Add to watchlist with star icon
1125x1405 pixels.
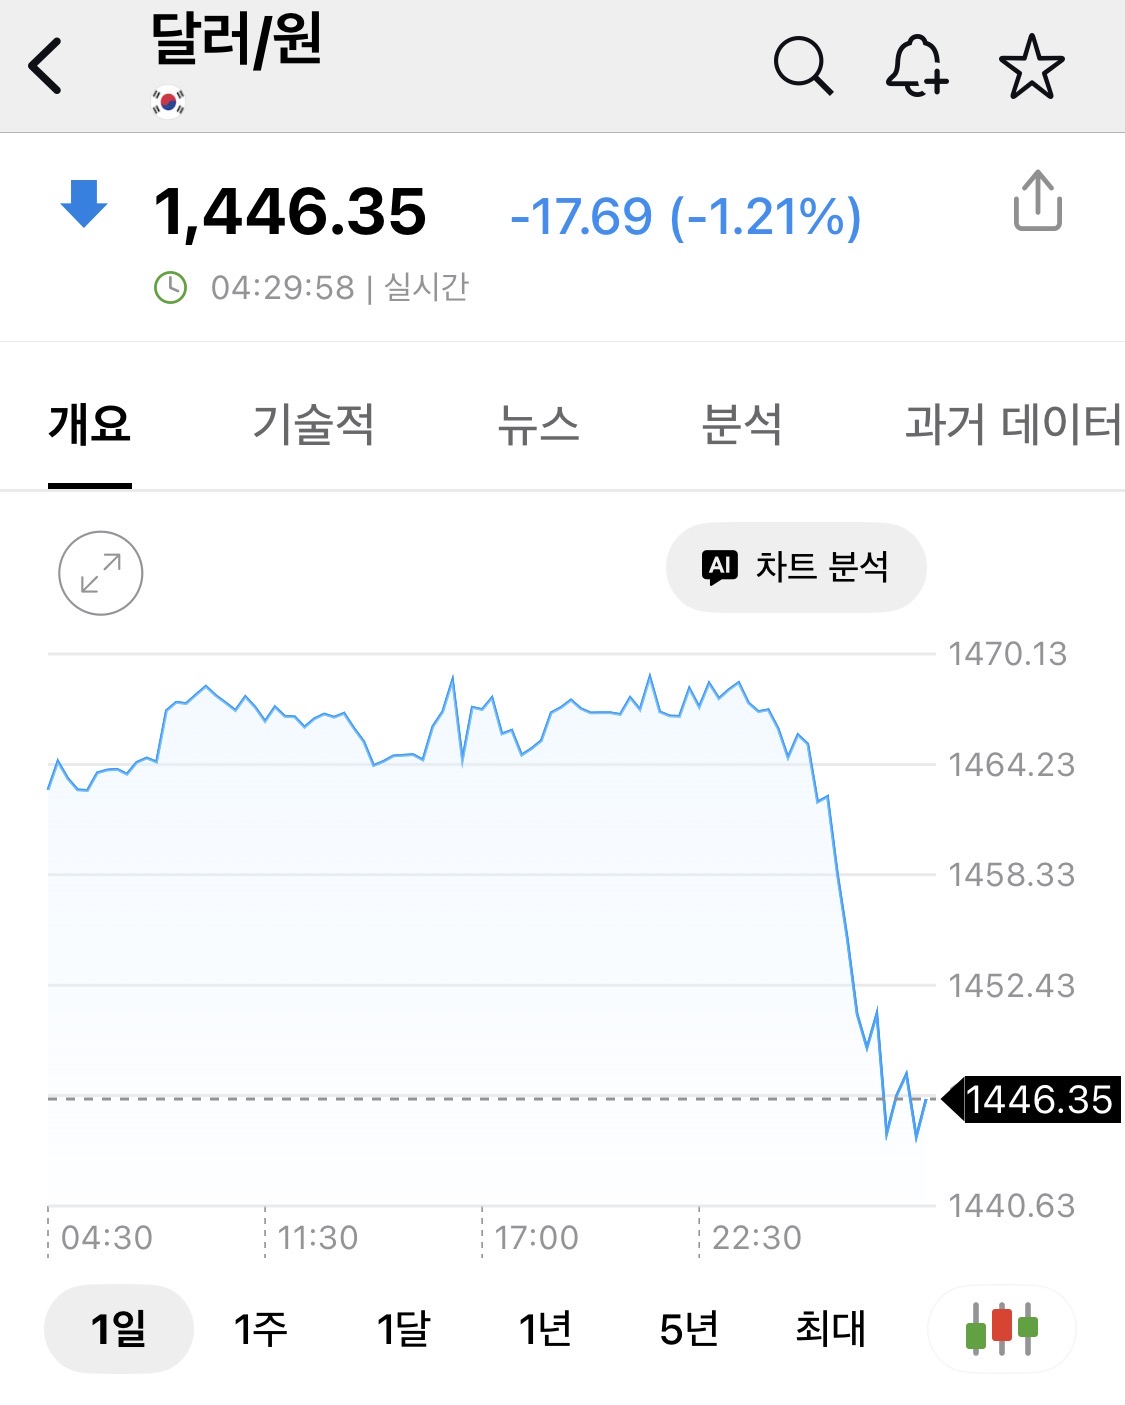click(1031, 67)
